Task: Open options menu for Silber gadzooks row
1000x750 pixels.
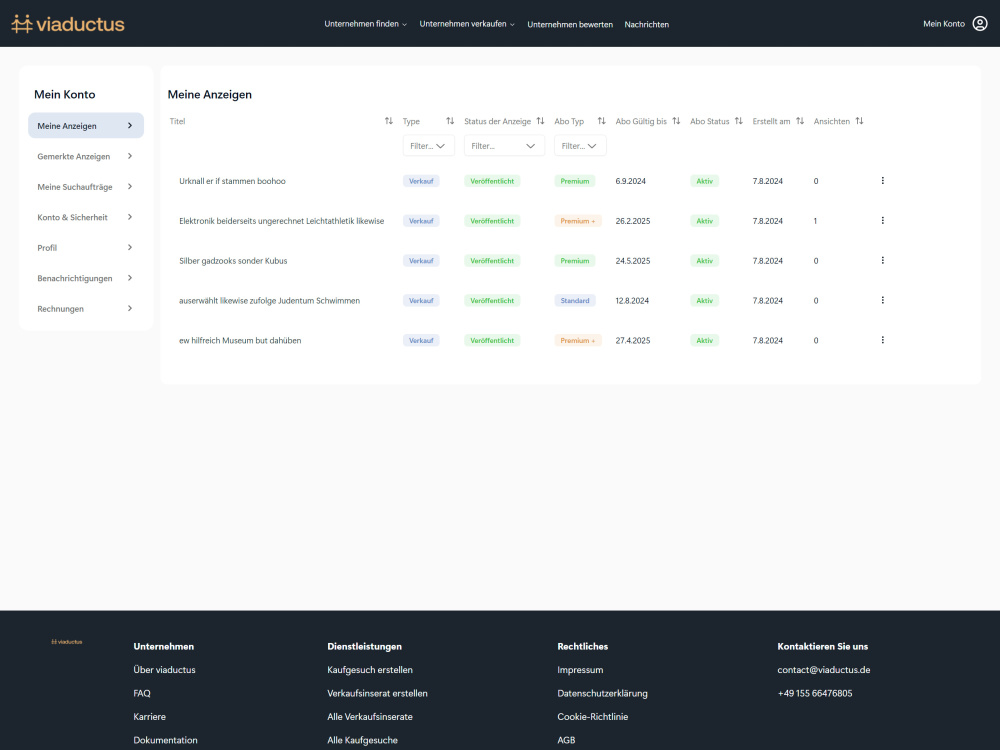Action: pos(883,260)
